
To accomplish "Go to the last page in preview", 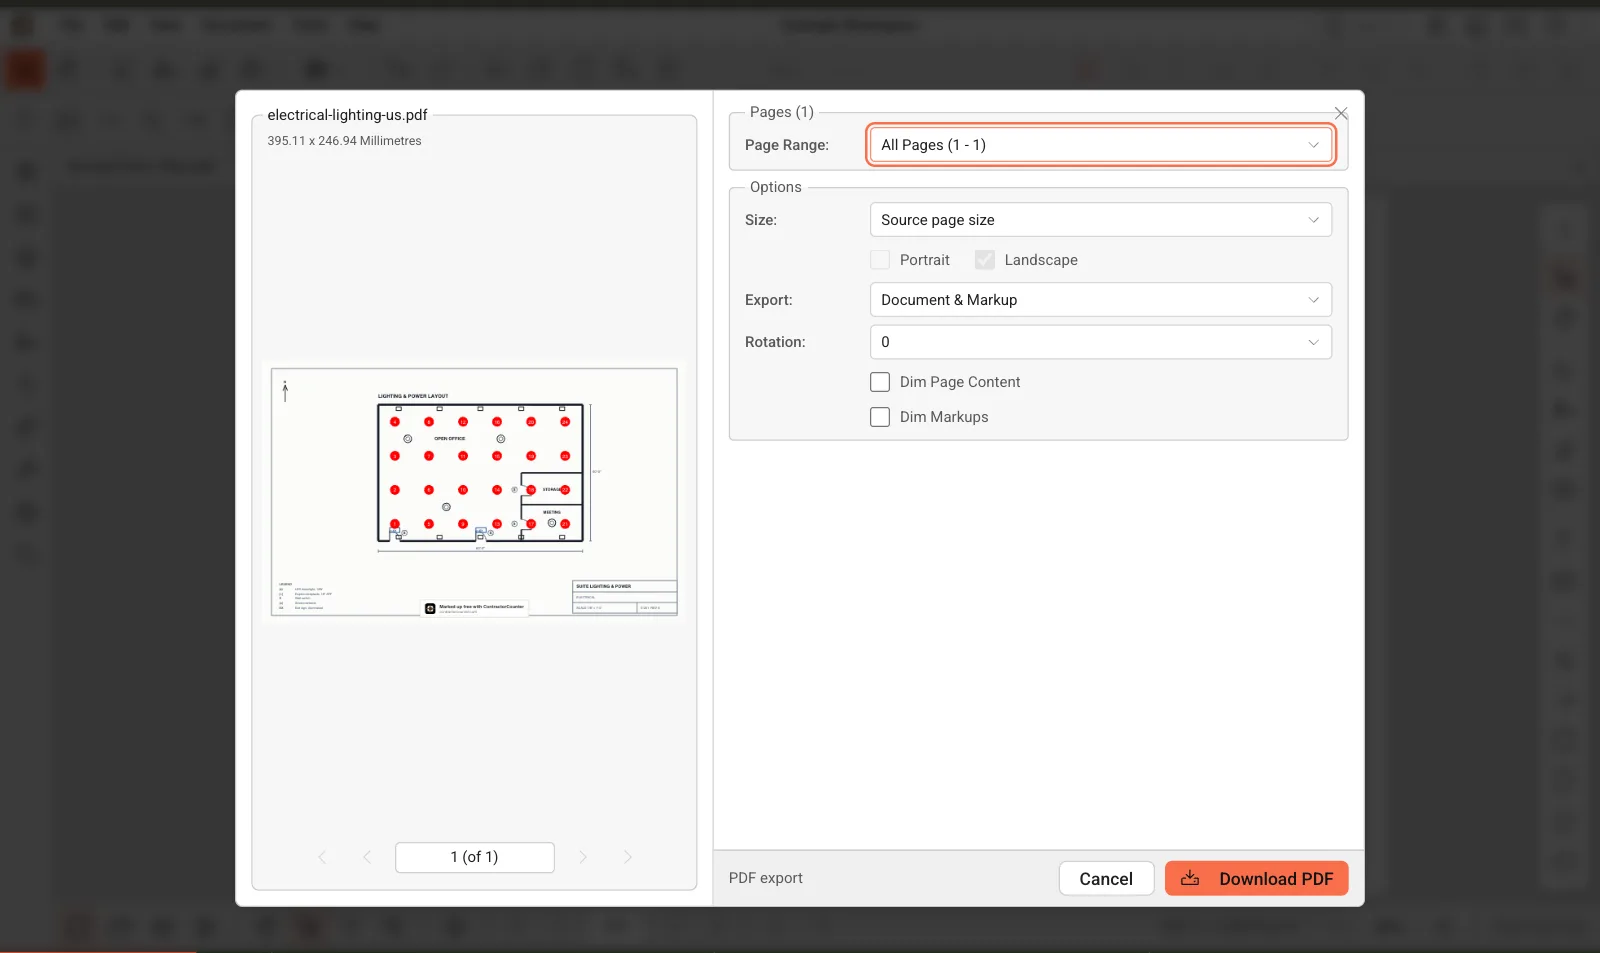I will (628, 857).
